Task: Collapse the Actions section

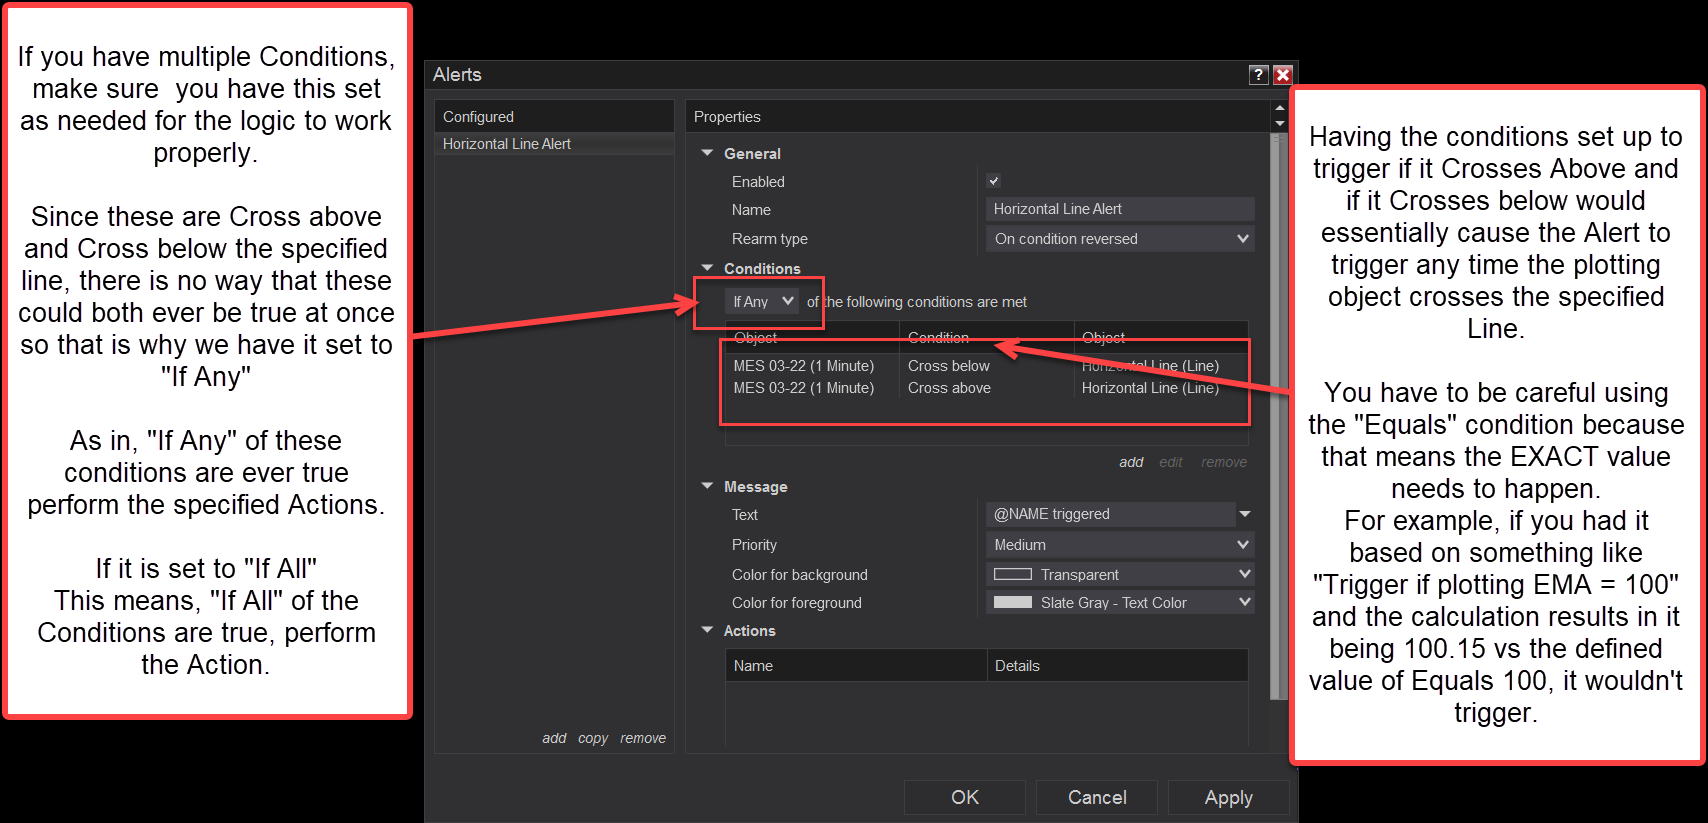Action: (708, 630)
